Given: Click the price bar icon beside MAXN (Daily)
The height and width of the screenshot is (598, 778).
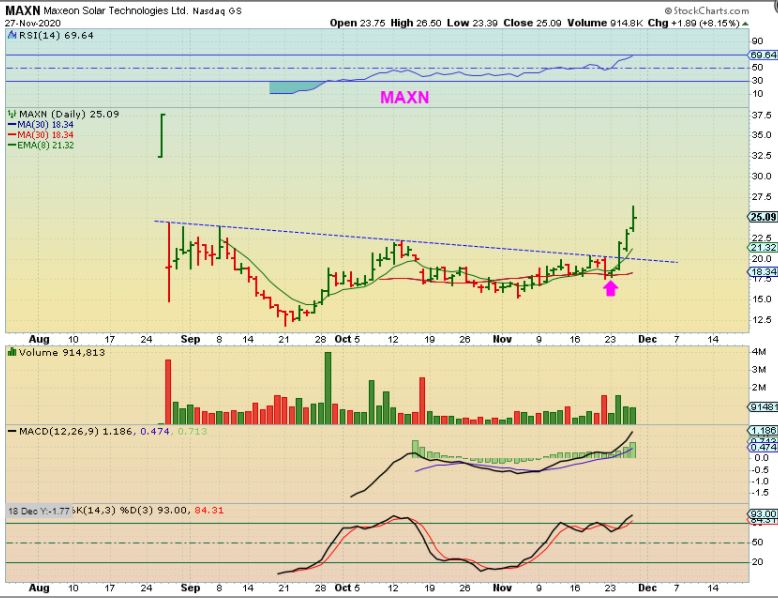Looking at the screenshot, I should (12, 114).
